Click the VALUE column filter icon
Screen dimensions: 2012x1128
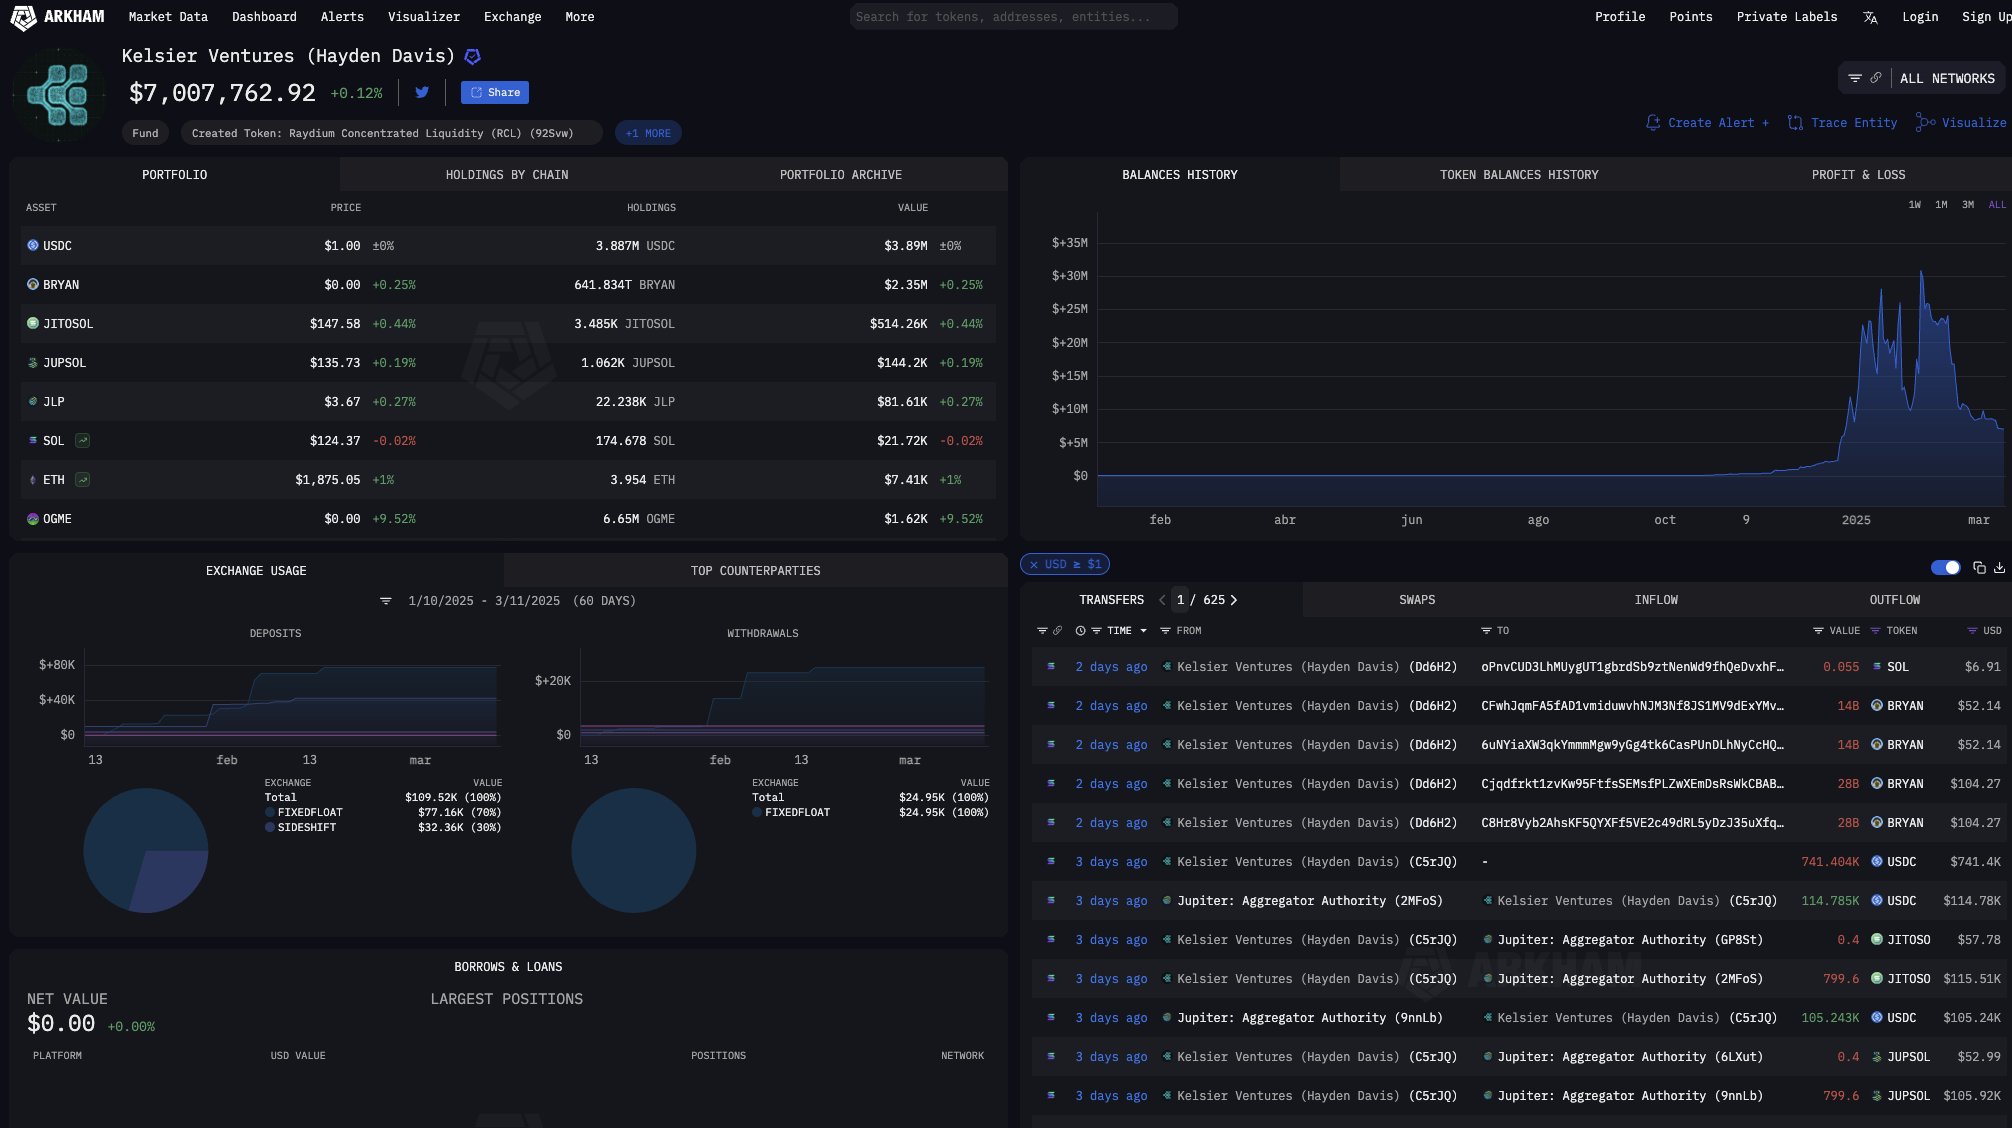point(1818,631)
